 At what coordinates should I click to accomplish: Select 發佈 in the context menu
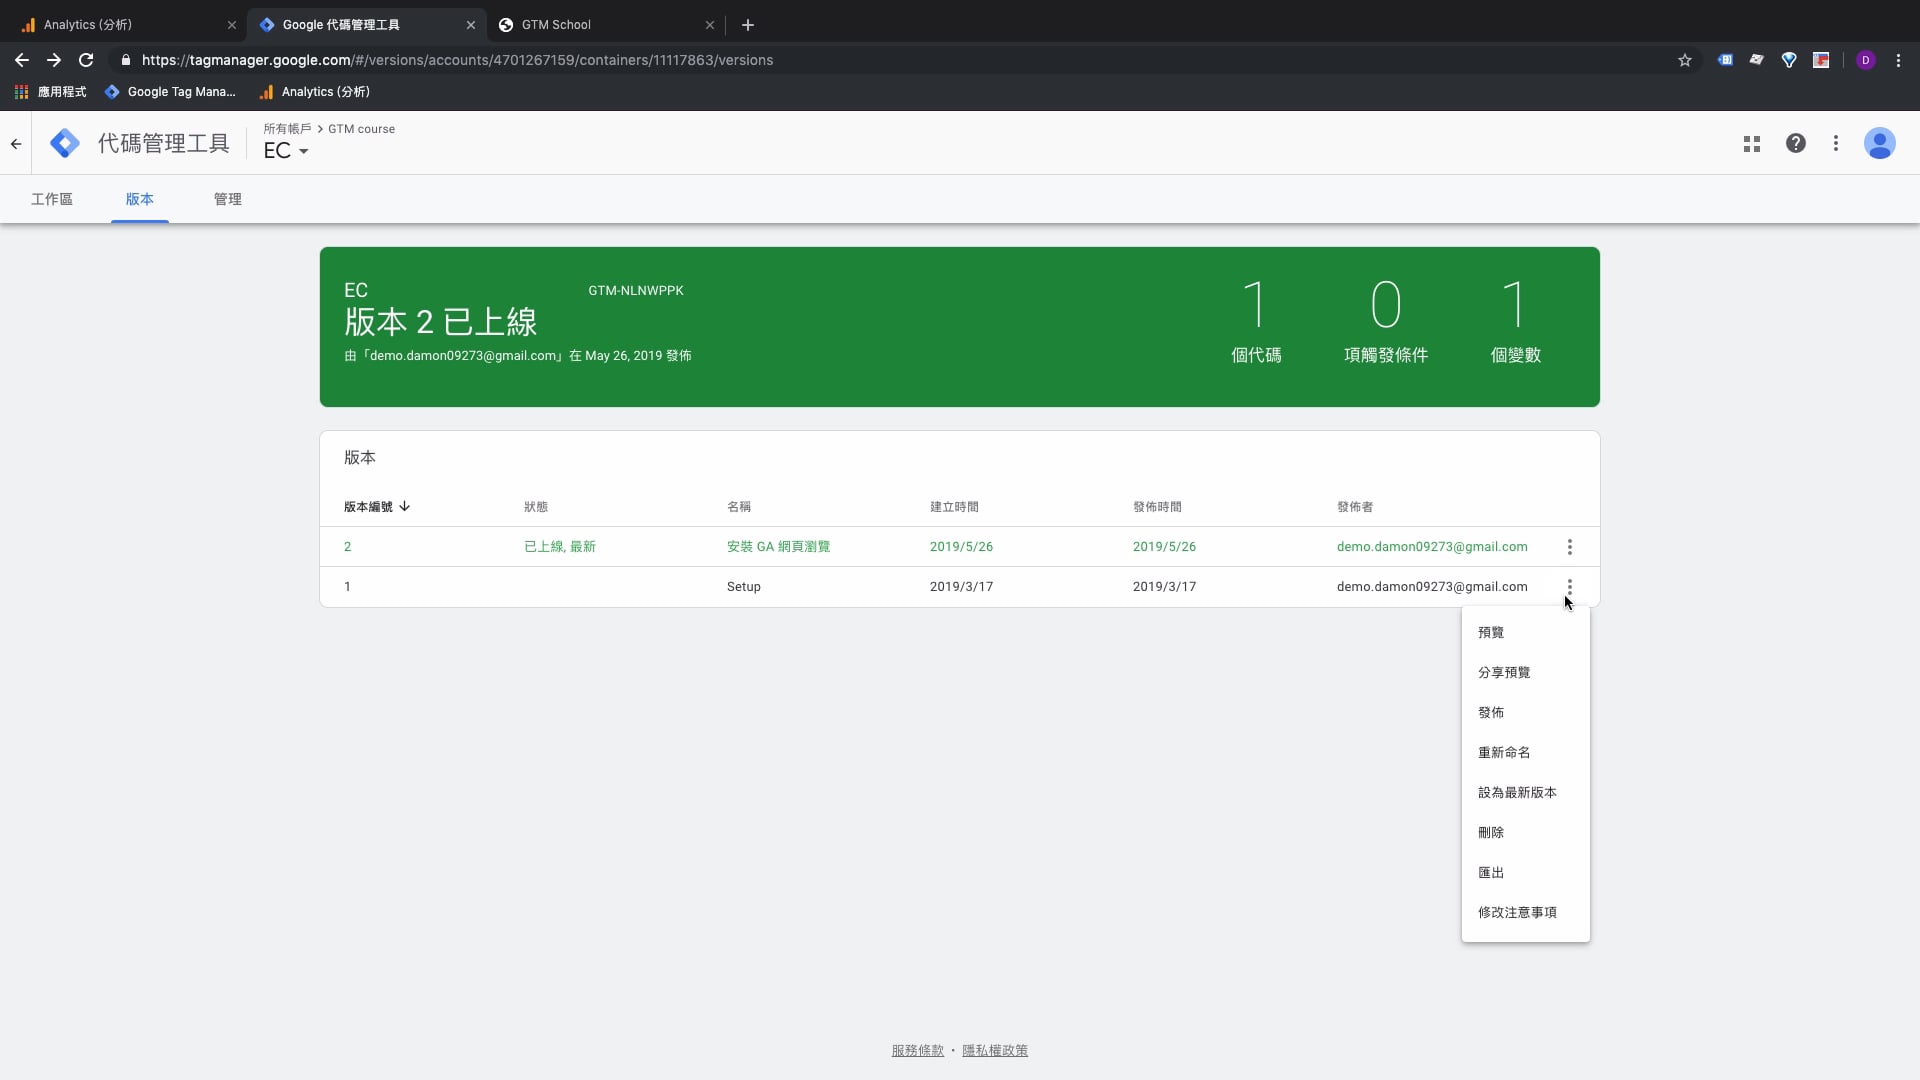tap(1490, 713)
